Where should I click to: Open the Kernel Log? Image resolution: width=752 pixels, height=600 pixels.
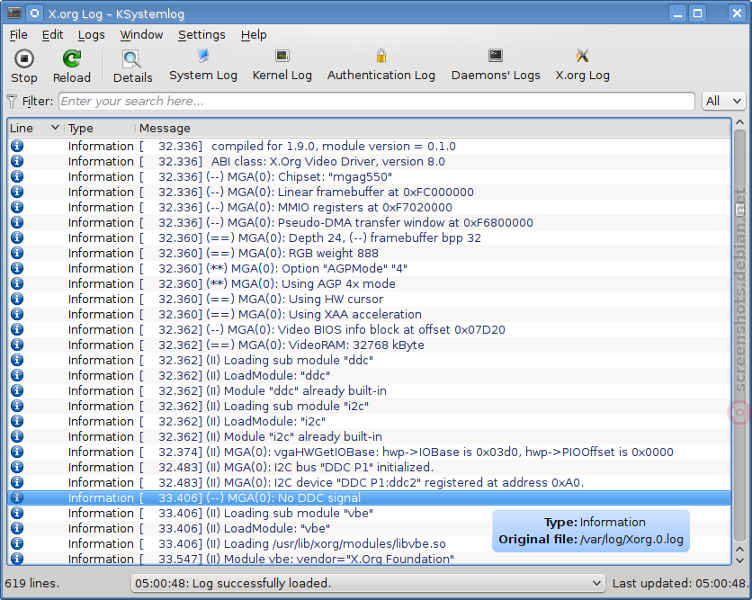pyautogui.click(x=282, y=65)
